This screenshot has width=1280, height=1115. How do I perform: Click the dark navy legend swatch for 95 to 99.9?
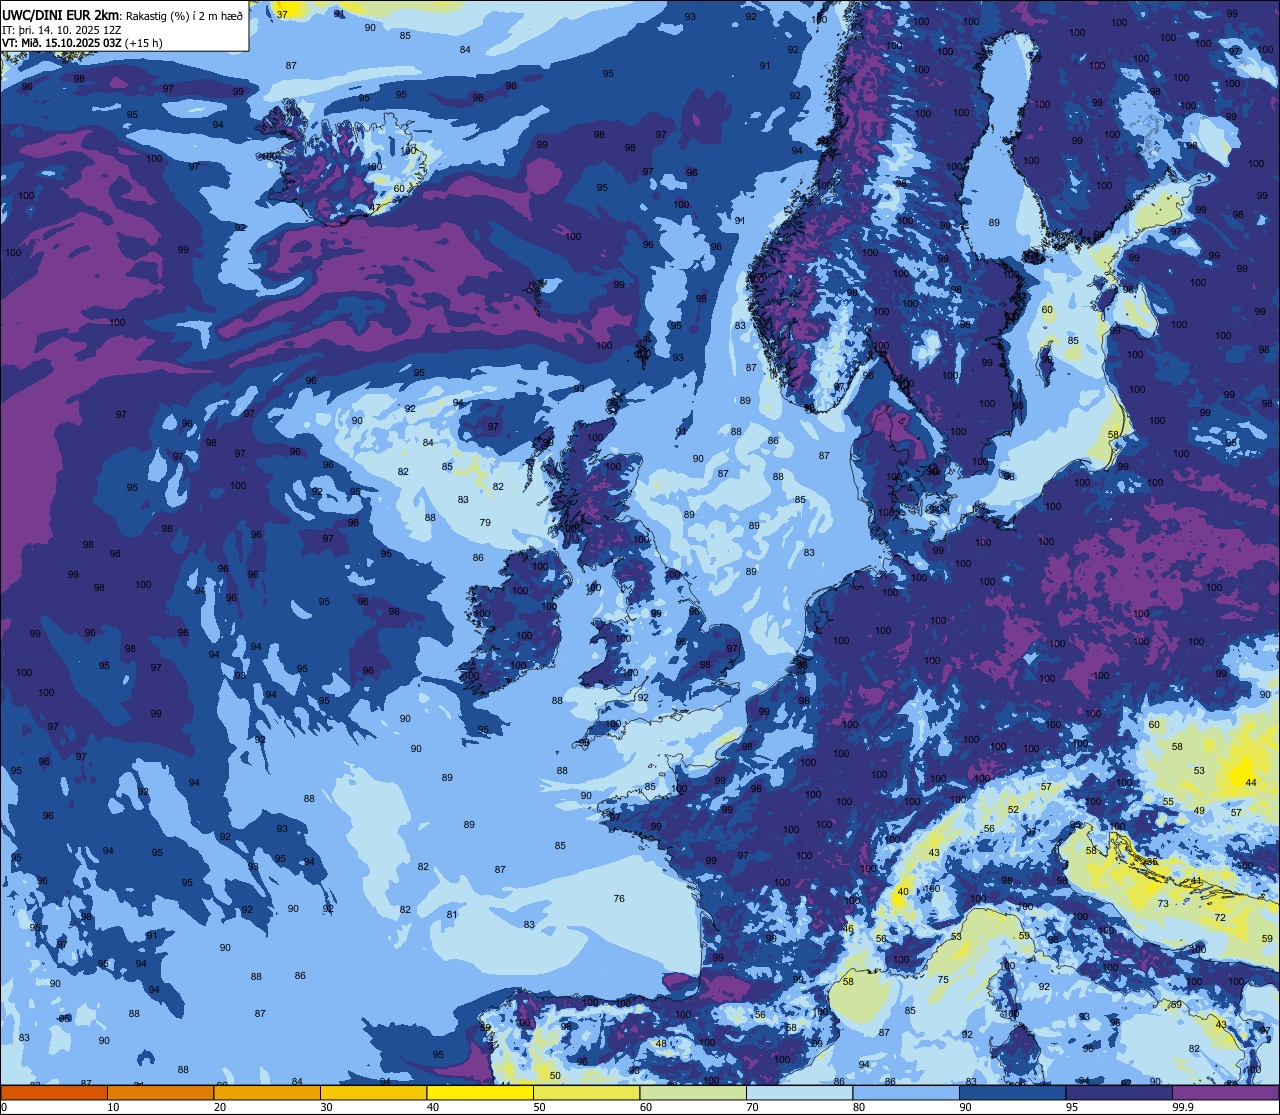click(1119, 1092)
